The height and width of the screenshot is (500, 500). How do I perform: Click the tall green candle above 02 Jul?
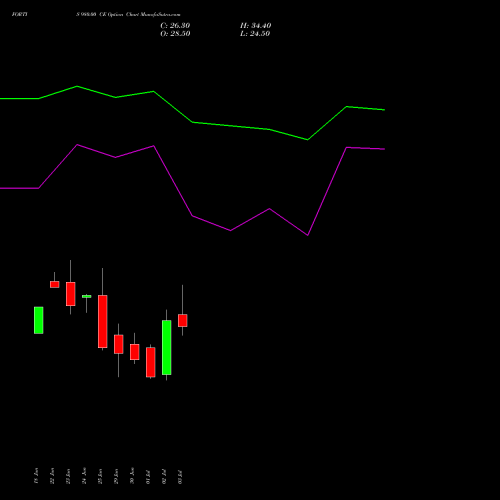(167, 347)
